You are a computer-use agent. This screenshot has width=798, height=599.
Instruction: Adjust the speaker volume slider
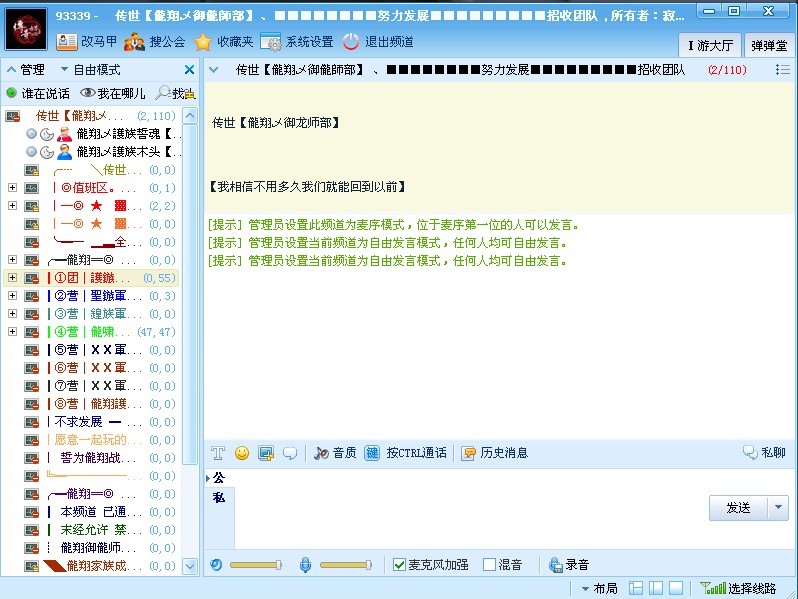pyautogui.click(x=255, y=565)
